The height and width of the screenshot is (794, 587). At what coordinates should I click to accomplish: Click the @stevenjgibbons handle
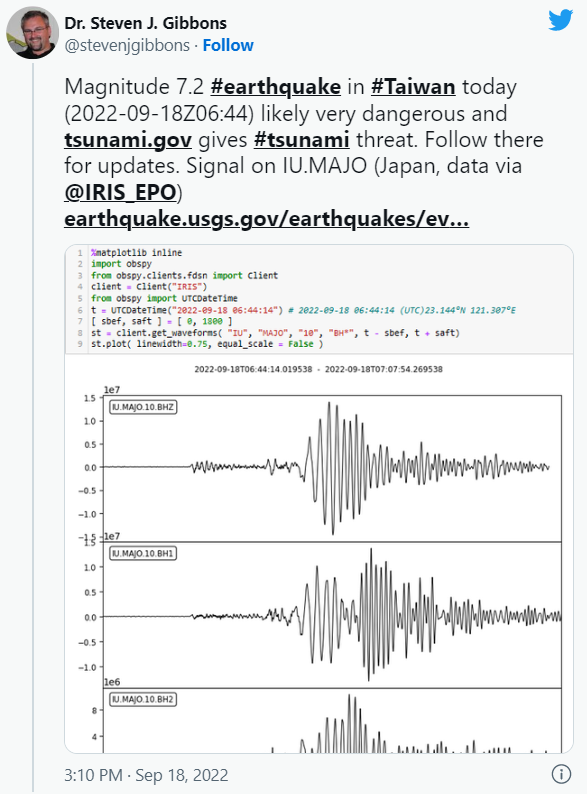tap(127, 46)
